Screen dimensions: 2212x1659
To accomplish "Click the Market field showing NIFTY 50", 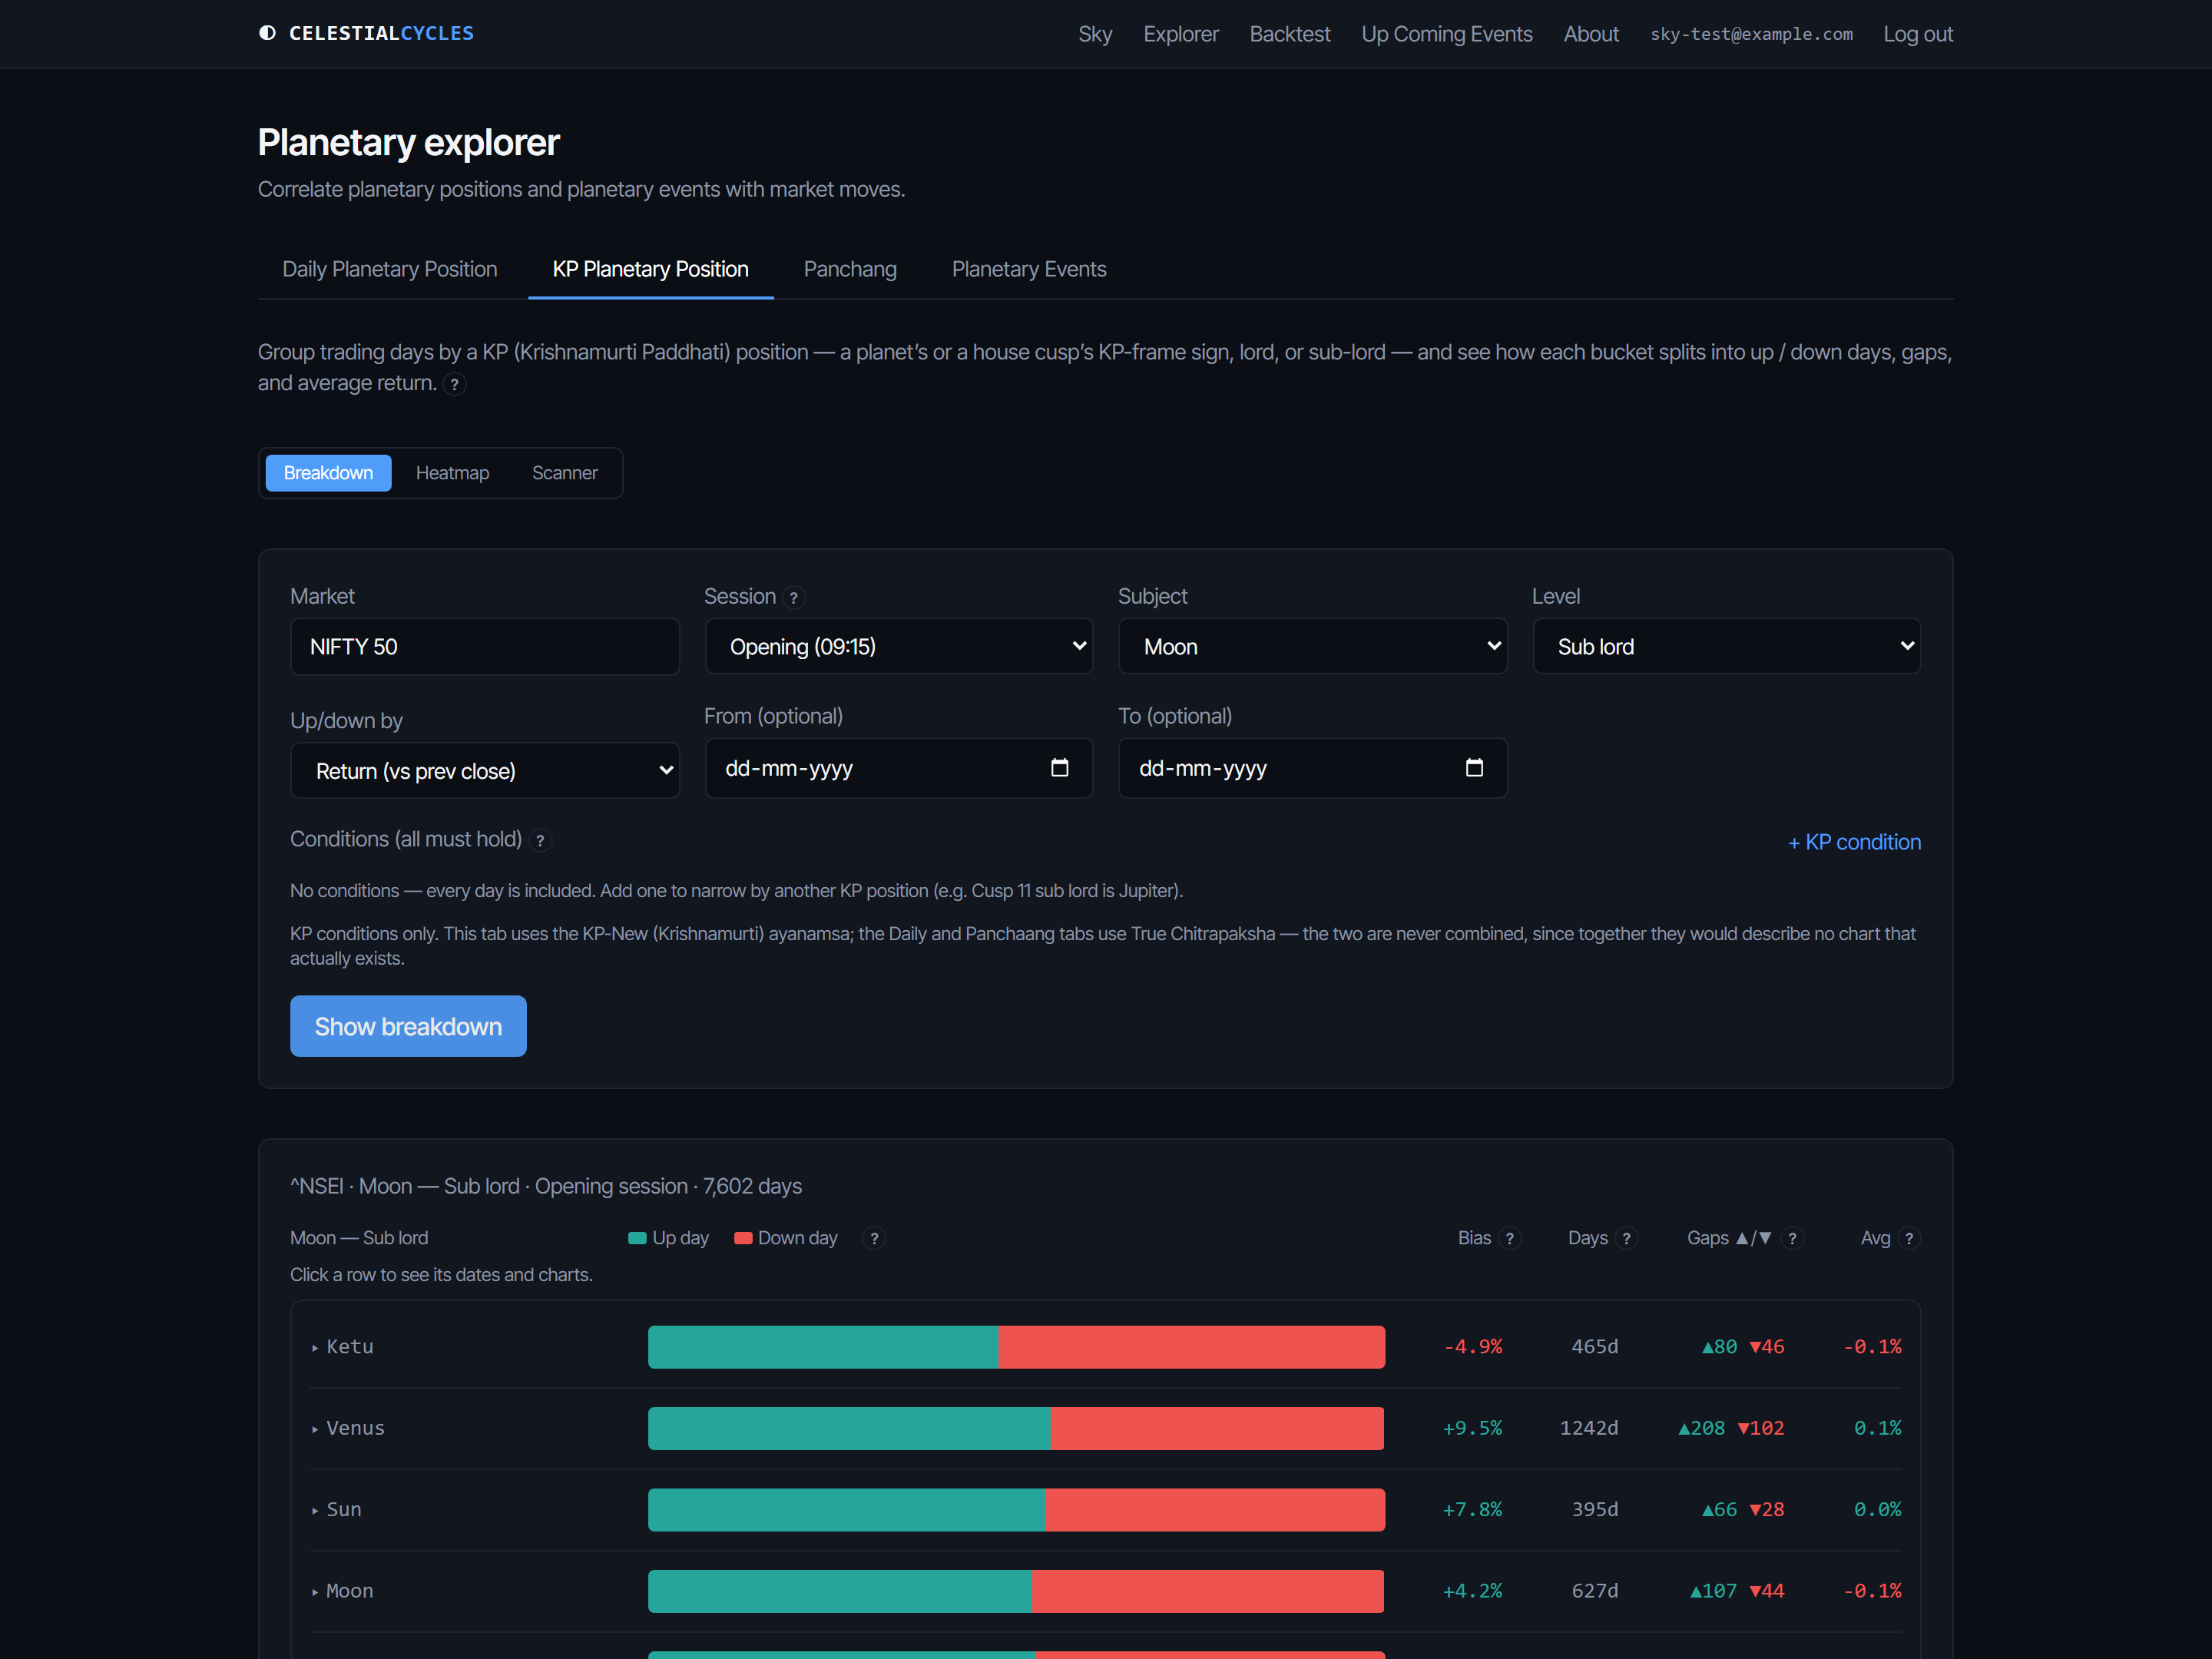I will pyautogui.click(x=485, y=646).
